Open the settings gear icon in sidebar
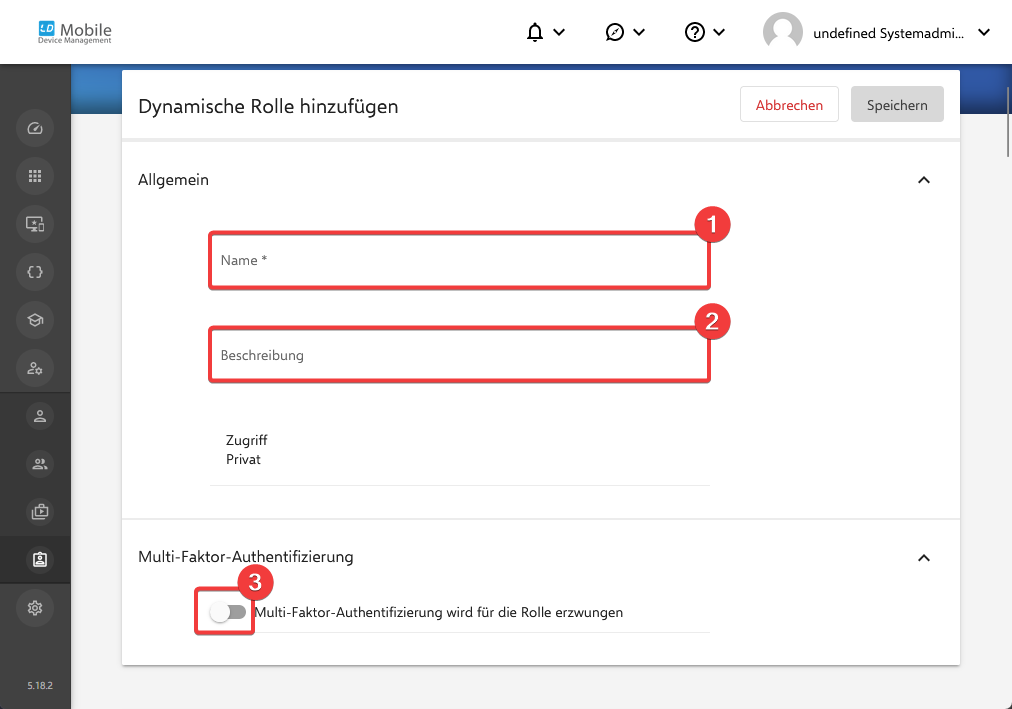The width and height of the screenshot is (1012, 709). 35,608
